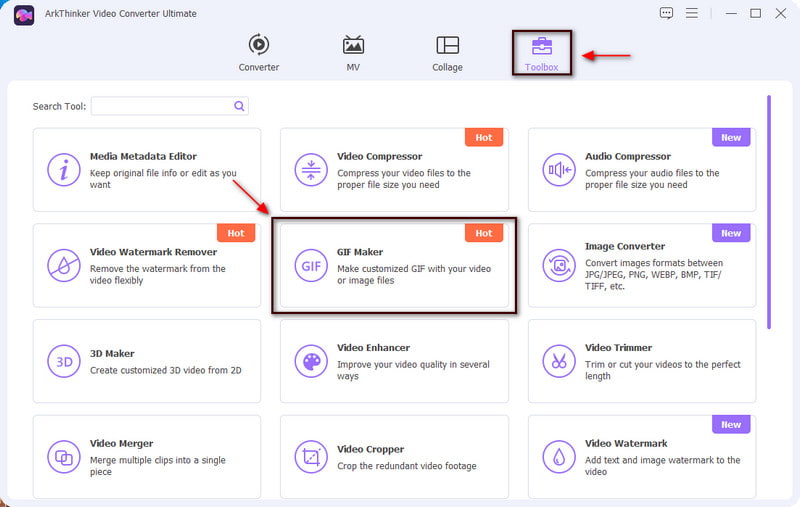800x507 pixels.
Task: Close the ArkThinker window
Action: [781, 14]
